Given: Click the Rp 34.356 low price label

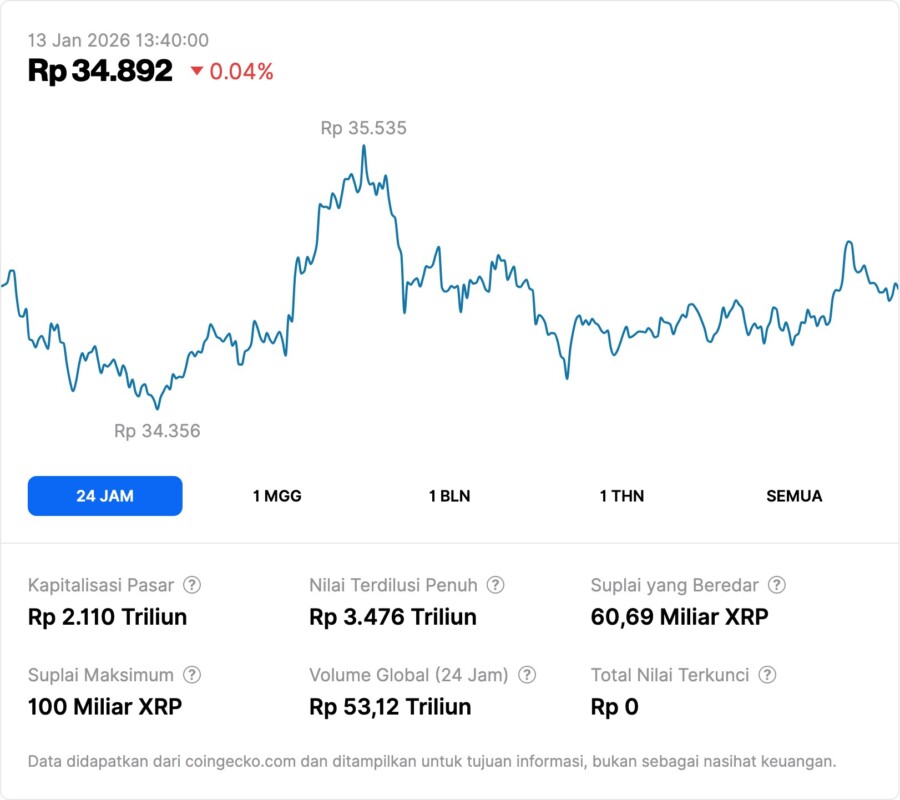Looking at the screenshot, I should tap(157, 431).
